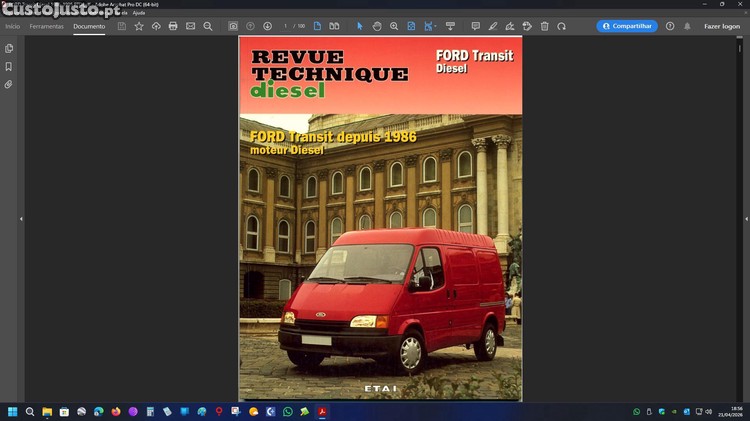Image resolution: width=750 pixels, height=421 pixels.
Task: Switch to the Ferramentas tab
Action: pos(46,26)
